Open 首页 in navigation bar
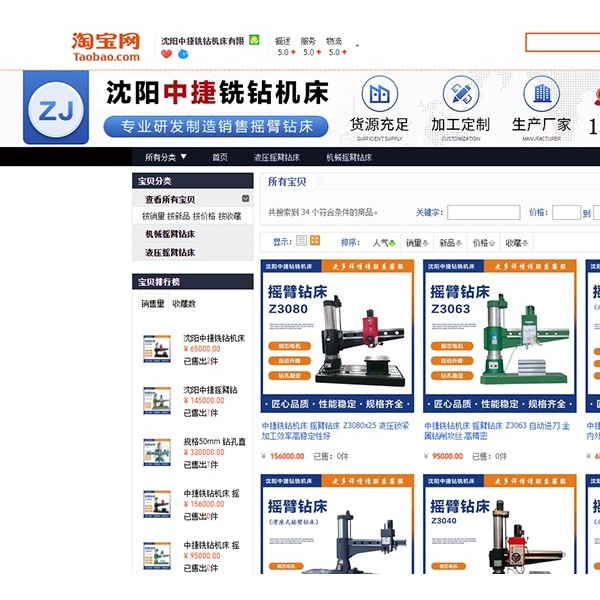Screen dimensions: 600x600 click(220, 157)
